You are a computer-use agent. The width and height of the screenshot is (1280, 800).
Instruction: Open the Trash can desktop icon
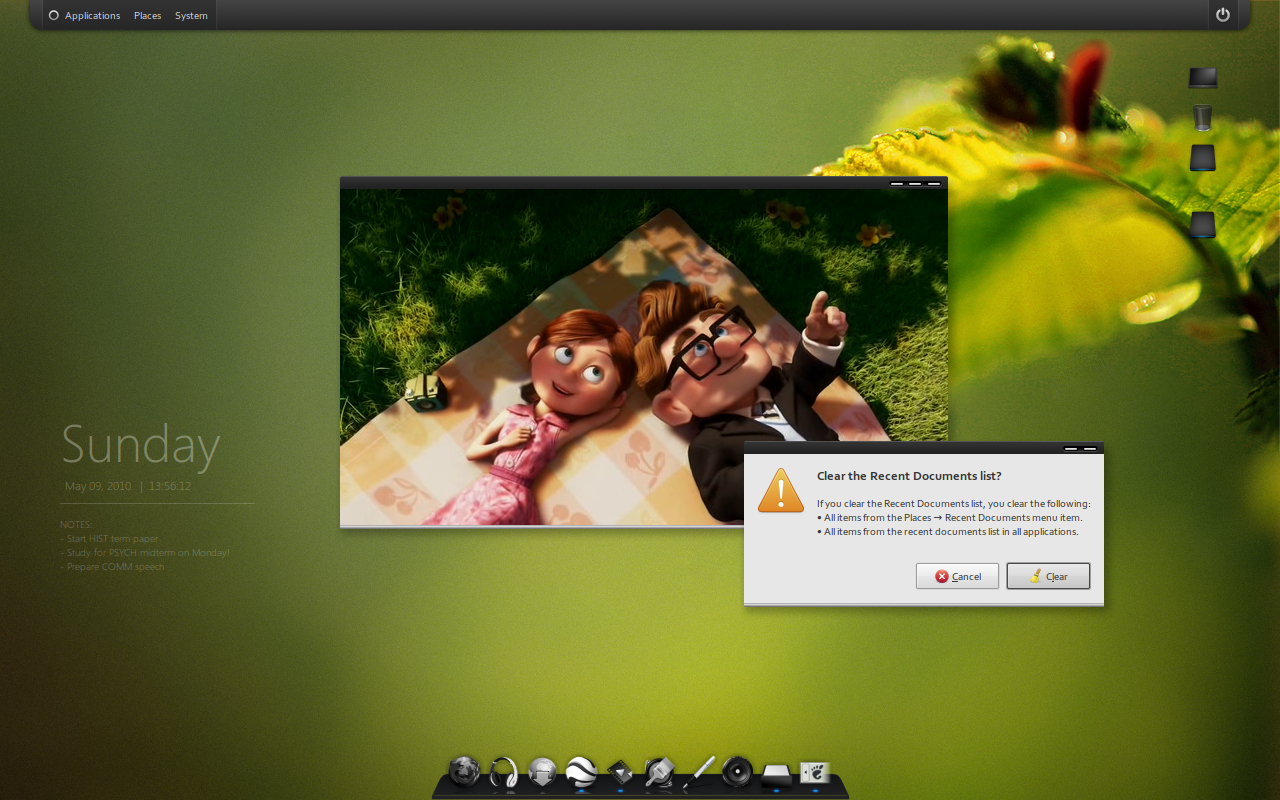pyautogui.click(x=1203, y=117)
